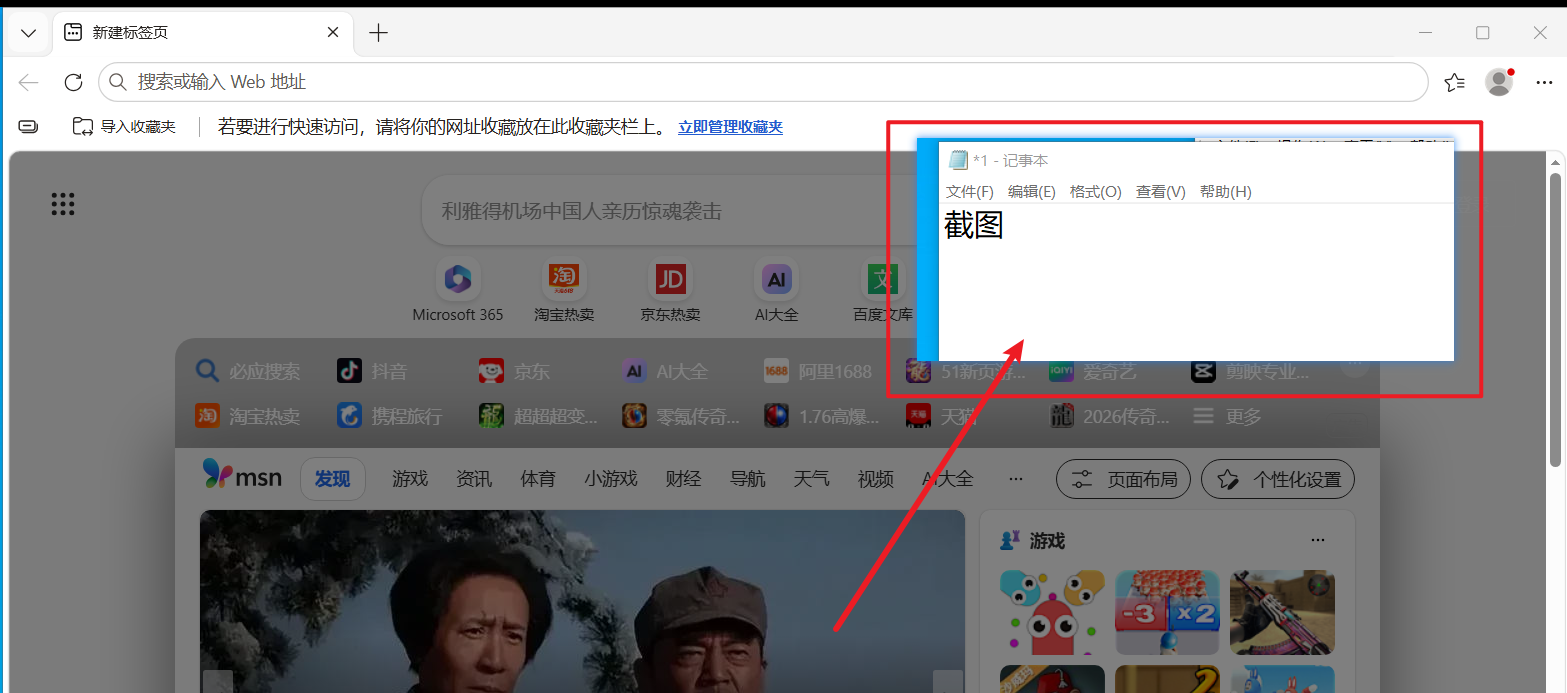The width and height of the screenshot is (1567, 693).
Task: Launch the Microsoft 365 tile
Action: (458, 291)
